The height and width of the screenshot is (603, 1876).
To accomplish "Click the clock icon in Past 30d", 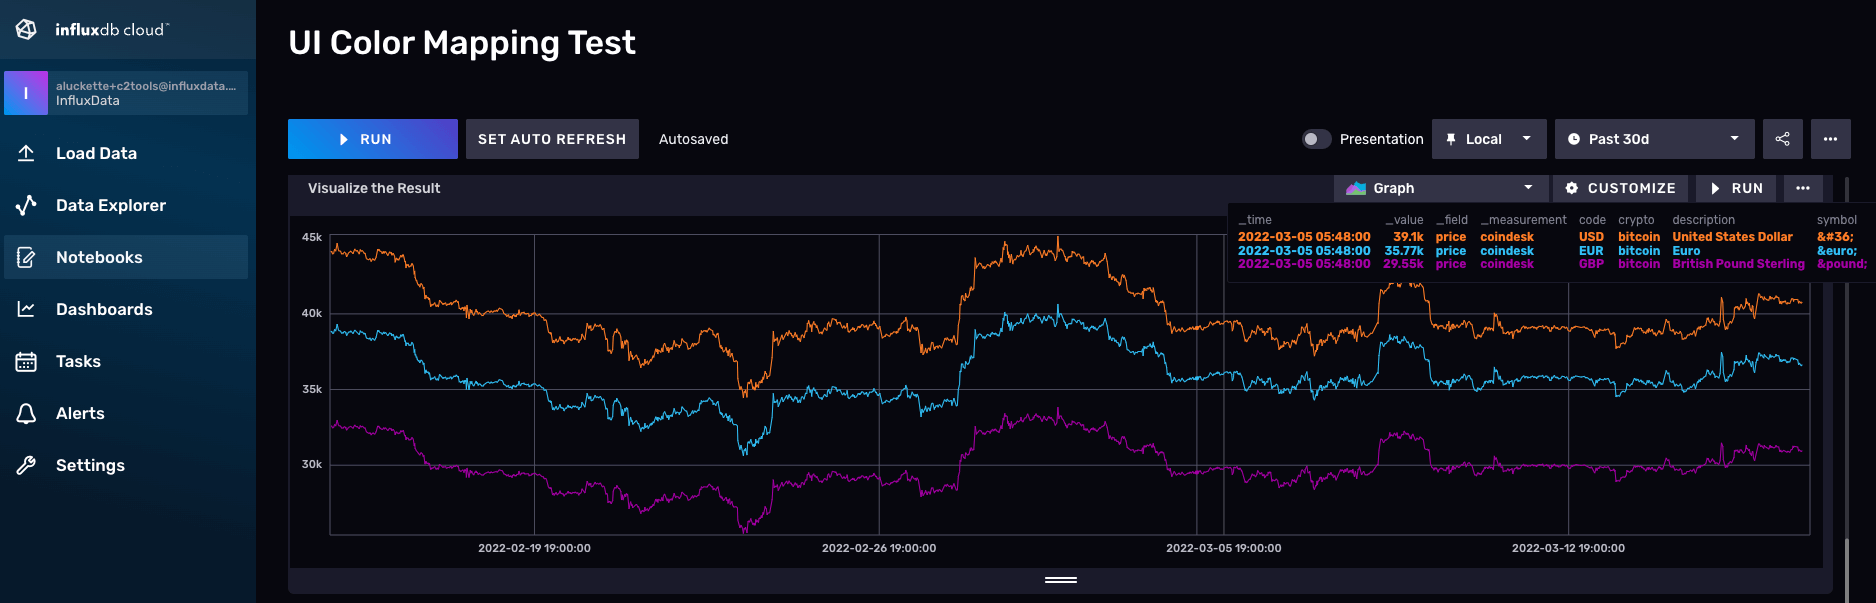I will pos(1574,139).
